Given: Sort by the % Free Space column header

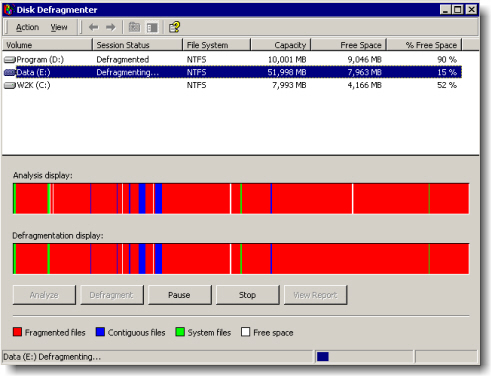Looking at the screenshot, I should pos(424,45).
